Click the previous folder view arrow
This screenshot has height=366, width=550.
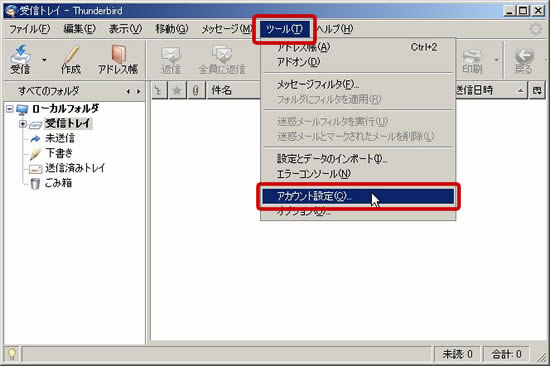[x=128, y=92]
